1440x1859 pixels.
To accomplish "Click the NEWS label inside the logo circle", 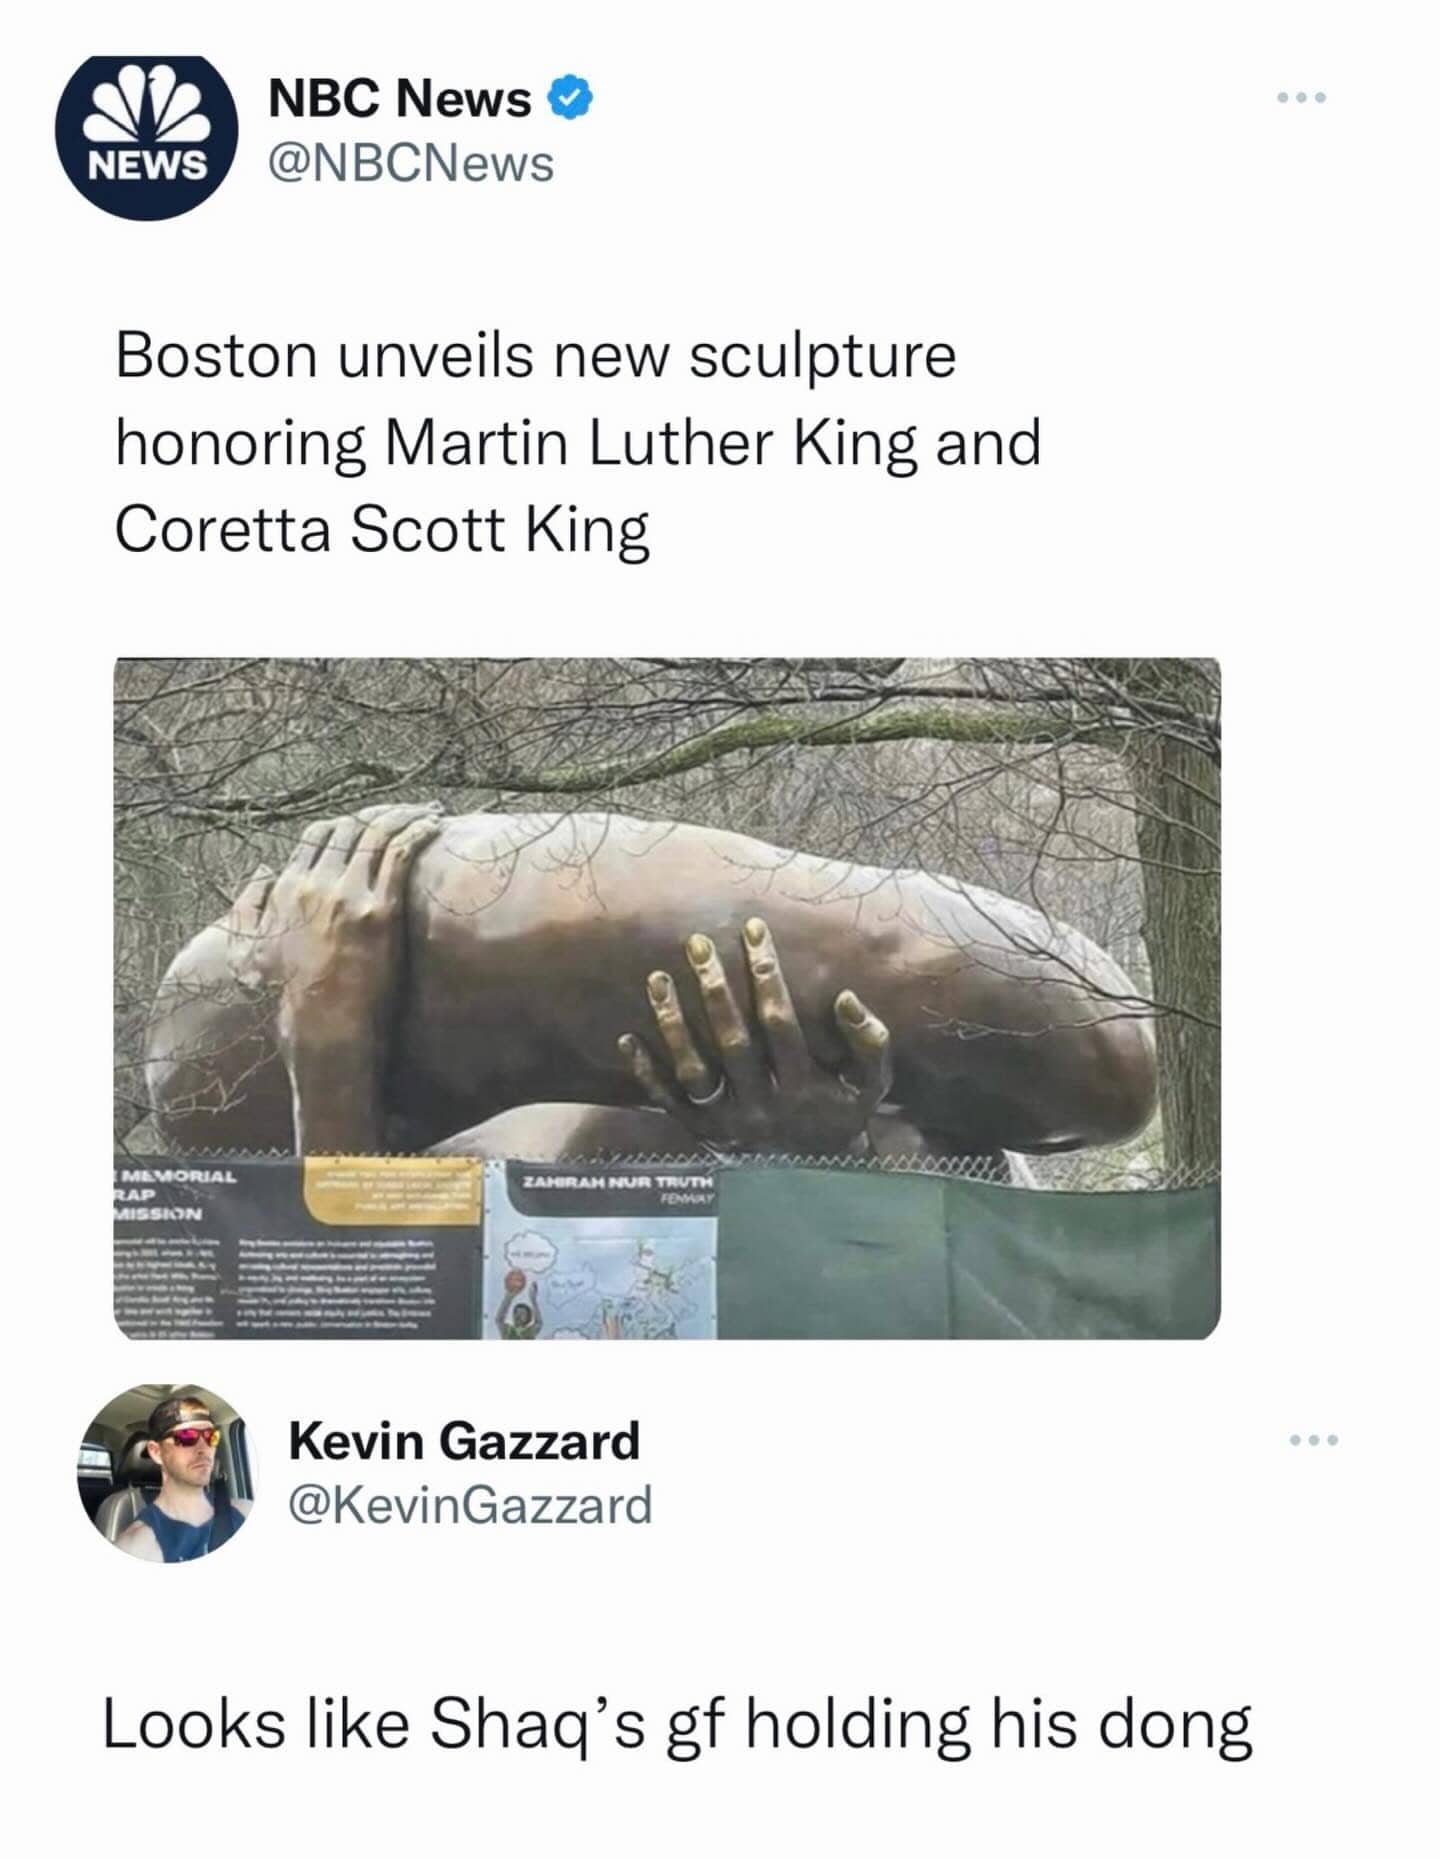I will point(148,165).
